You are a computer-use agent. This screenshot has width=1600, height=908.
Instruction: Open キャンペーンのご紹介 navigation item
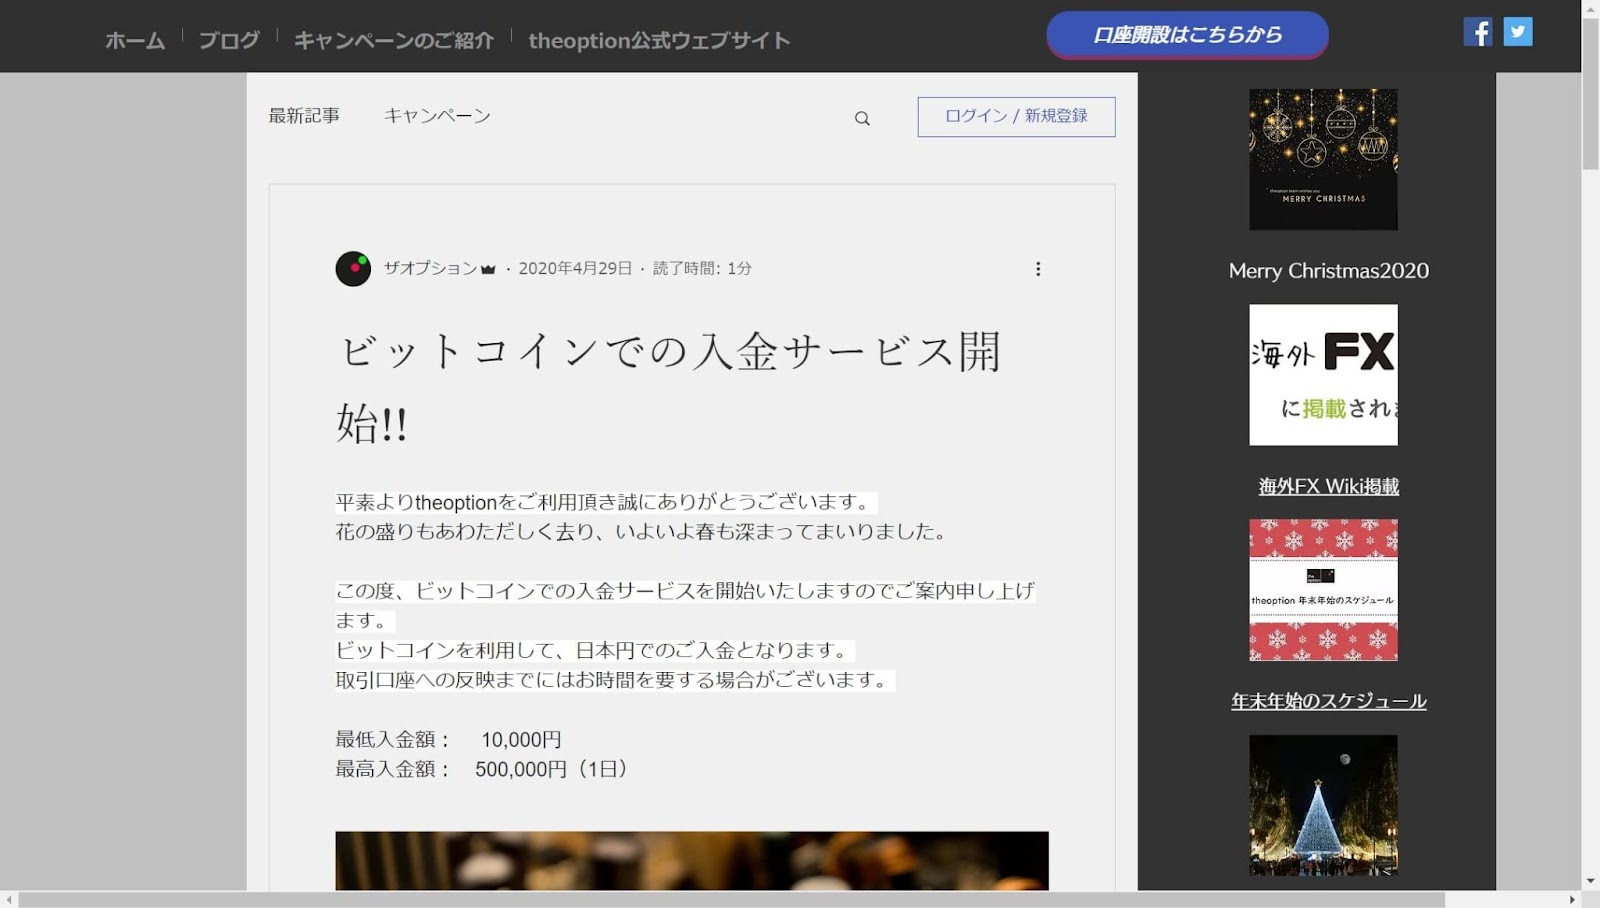coord(394,40)
